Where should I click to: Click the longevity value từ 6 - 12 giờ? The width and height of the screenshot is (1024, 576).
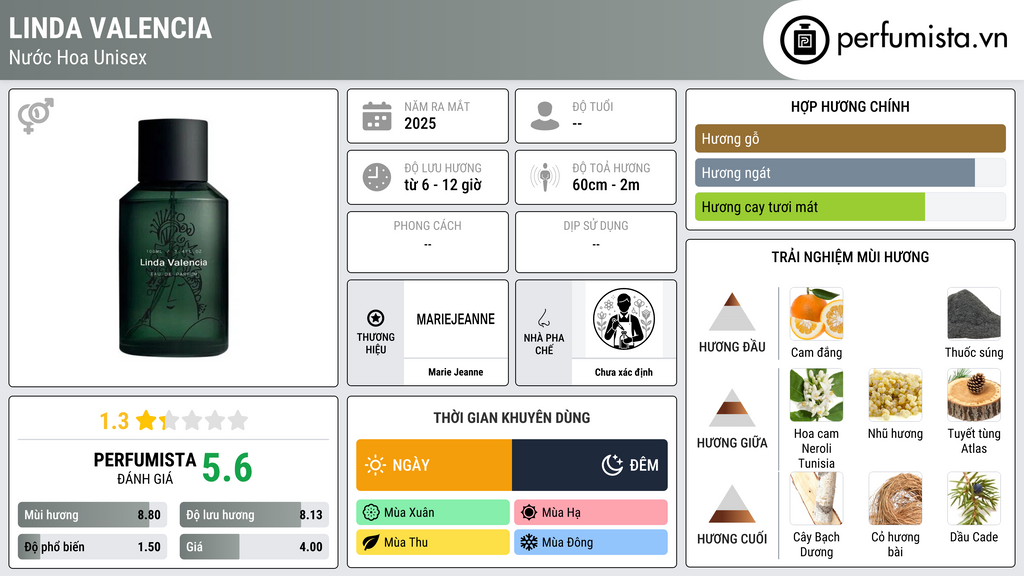point(443,185)
